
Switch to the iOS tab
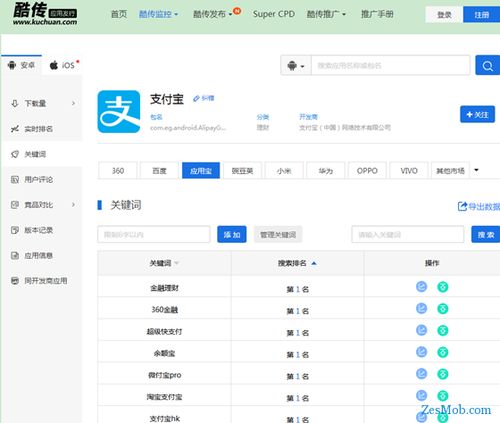(x=62, y=65)
